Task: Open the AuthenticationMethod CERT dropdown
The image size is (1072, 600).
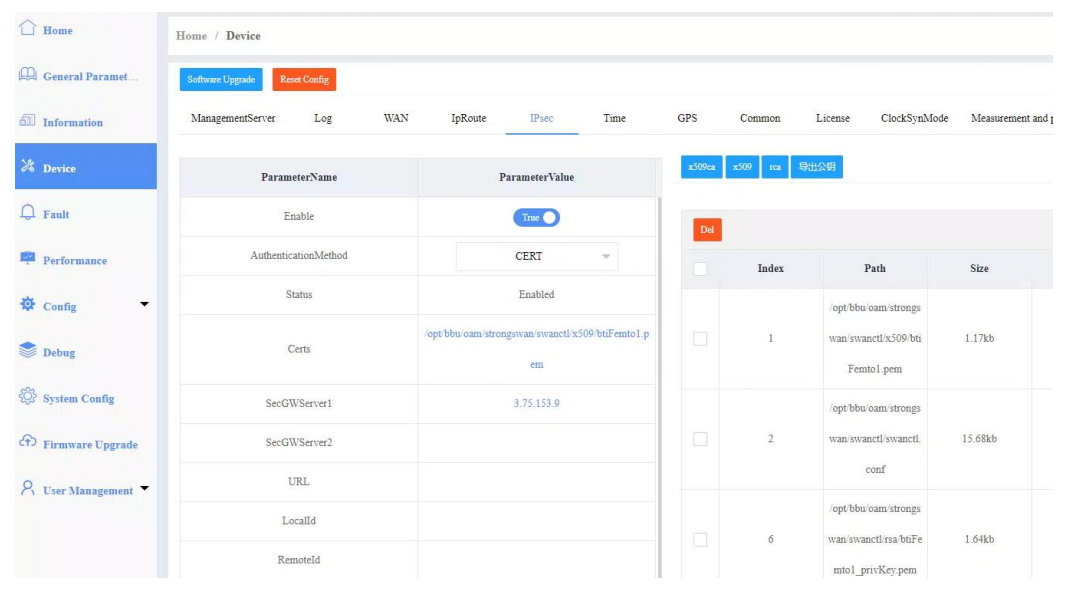Action: (x=536, y=256)
